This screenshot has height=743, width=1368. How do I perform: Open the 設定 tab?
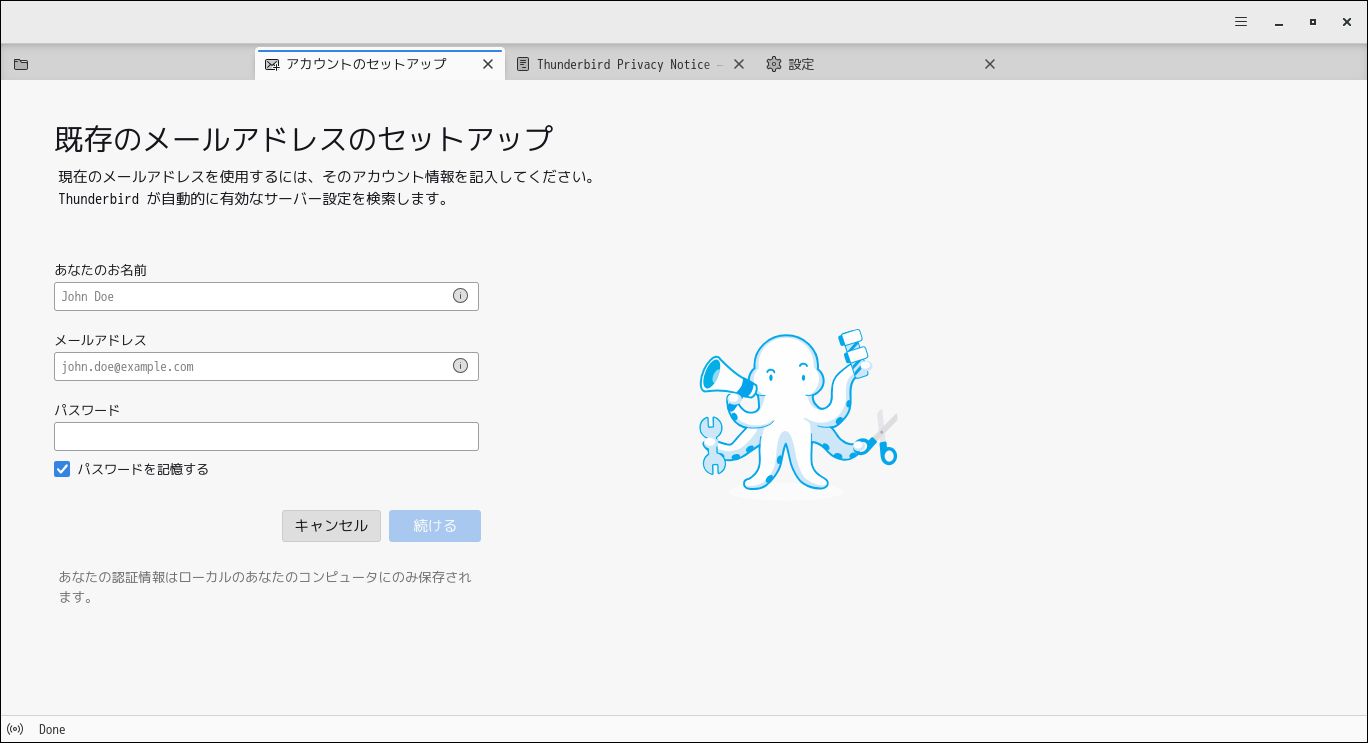click(881, 64)
